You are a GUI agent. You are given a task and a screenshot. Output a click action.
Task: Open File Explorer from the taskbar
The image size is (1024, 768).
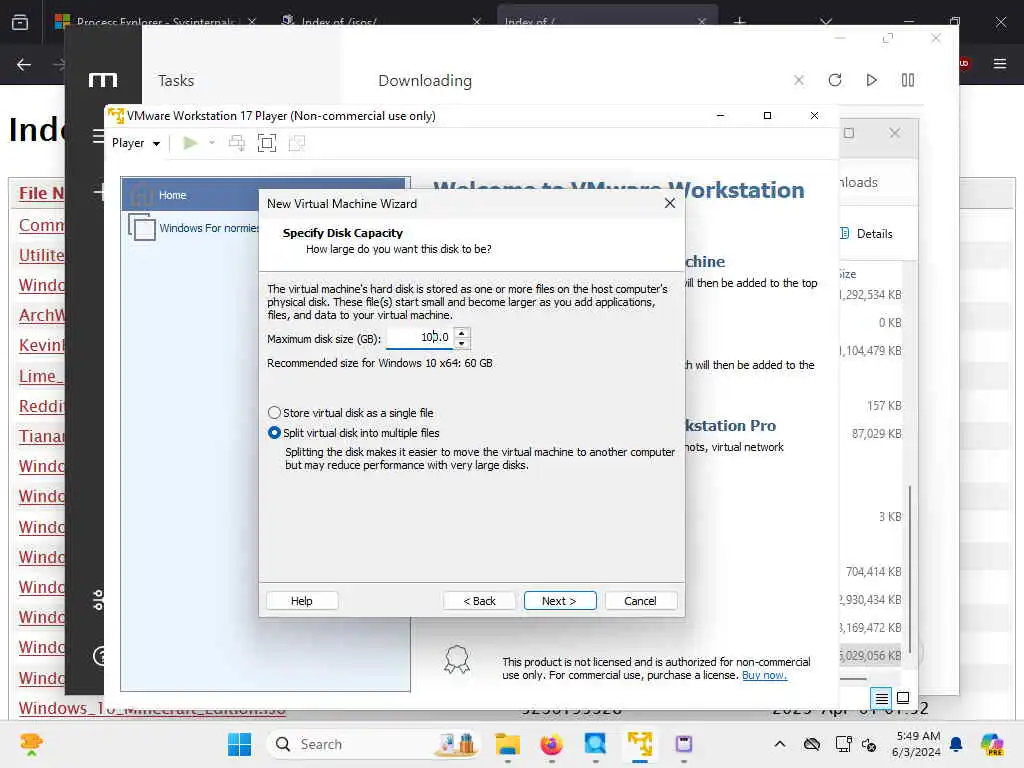[x=507, y=744]
